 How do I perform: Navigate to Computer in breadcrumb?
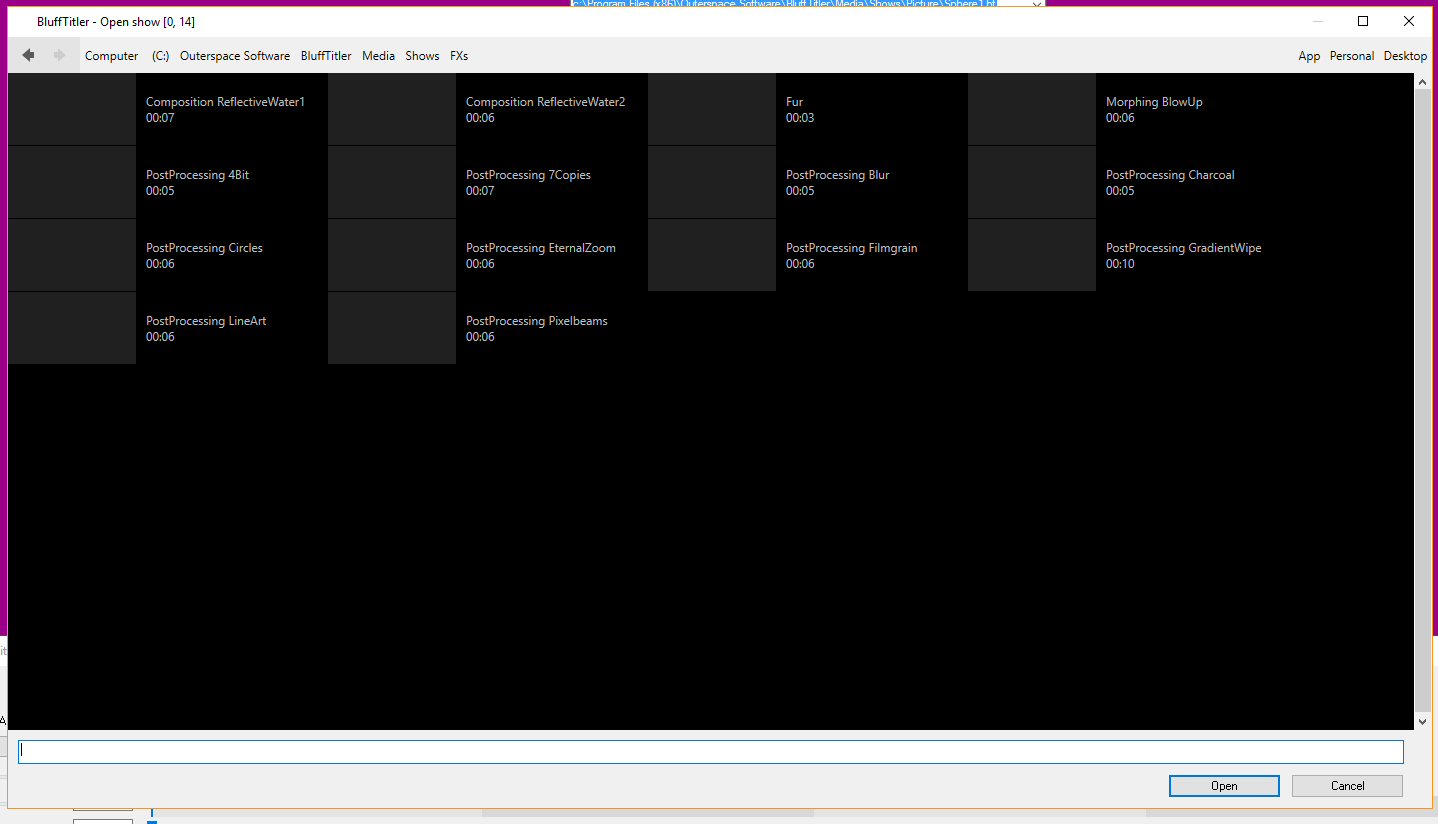click(x=111, y=56)
